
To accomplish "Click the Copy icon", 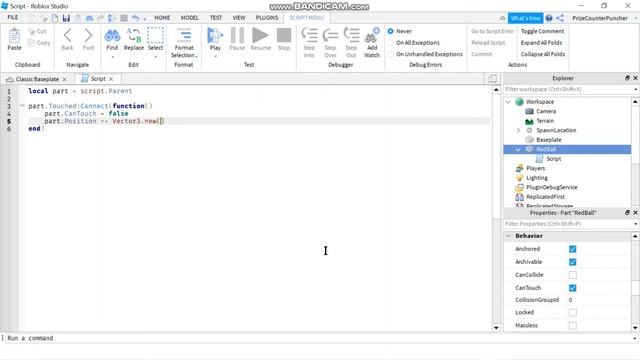I will [x=31, y=43].
